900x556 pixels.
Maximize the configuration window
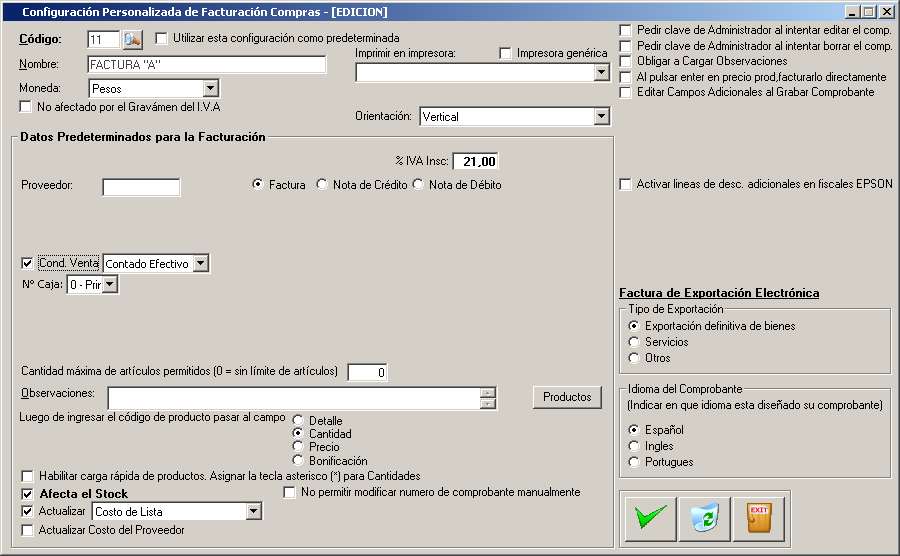(x=868, y=12)
